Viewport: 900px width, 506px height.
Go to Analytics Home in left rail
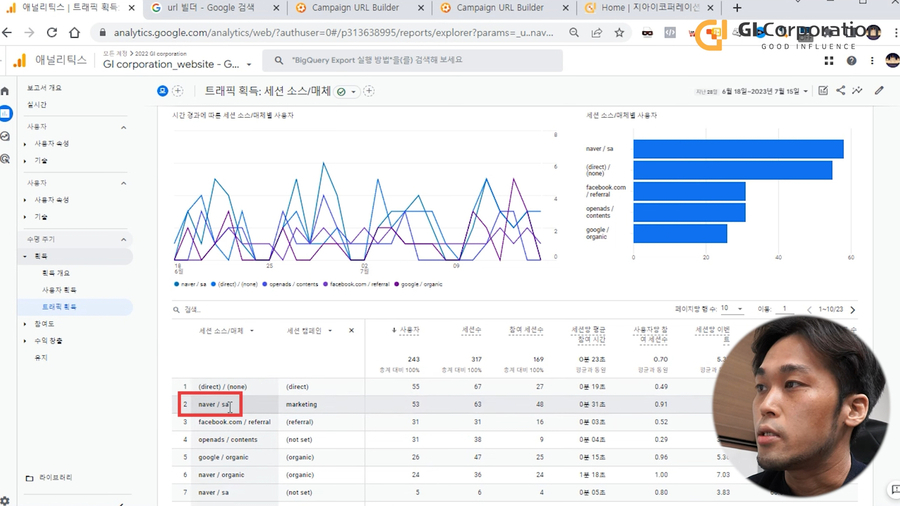pyautogui.click(x=5, y=91)
